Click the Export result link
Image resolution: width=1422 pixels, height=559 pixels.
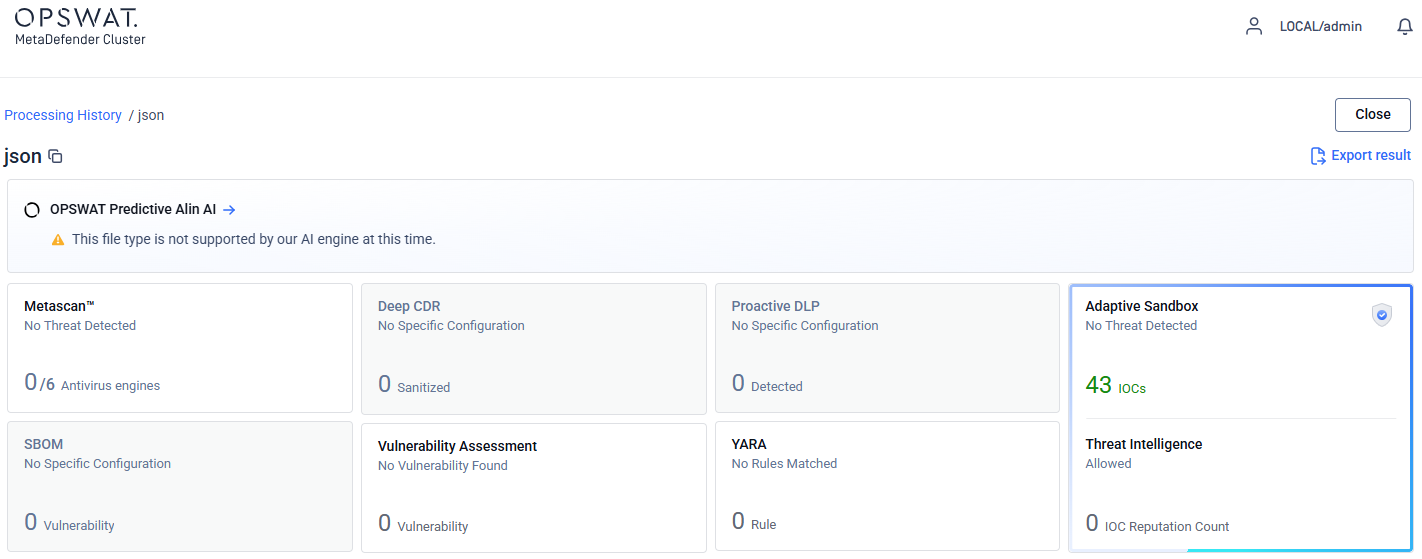coord(1370,156)
